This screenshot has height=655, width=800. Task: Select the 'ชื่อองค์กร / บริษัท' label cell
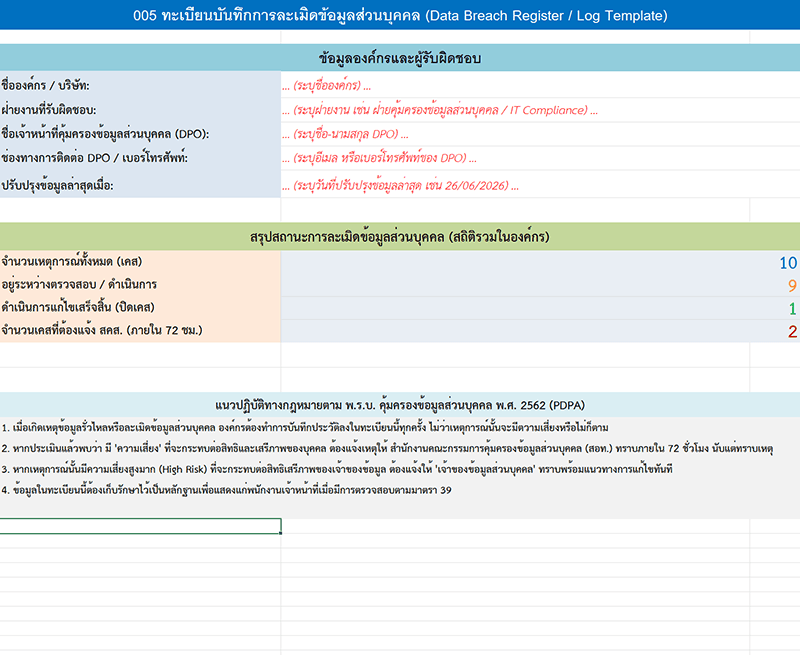(140, 85)
